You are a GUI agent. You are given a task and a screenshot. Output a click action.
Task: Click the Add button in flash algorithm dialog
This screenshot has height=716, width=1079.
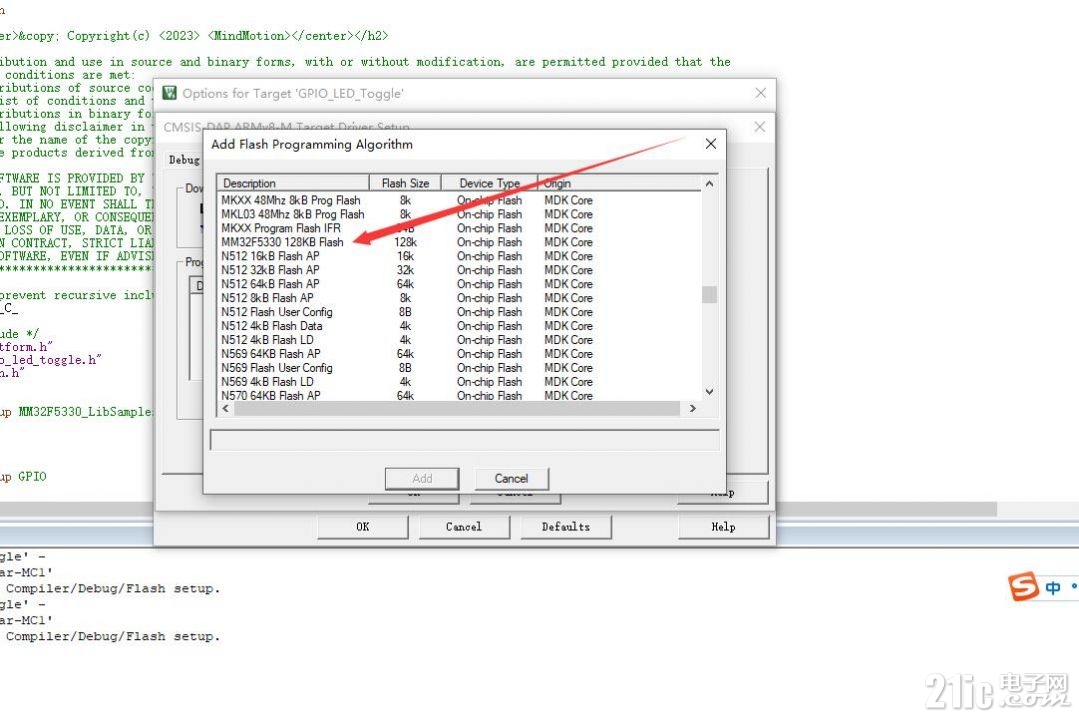(422, 478)
